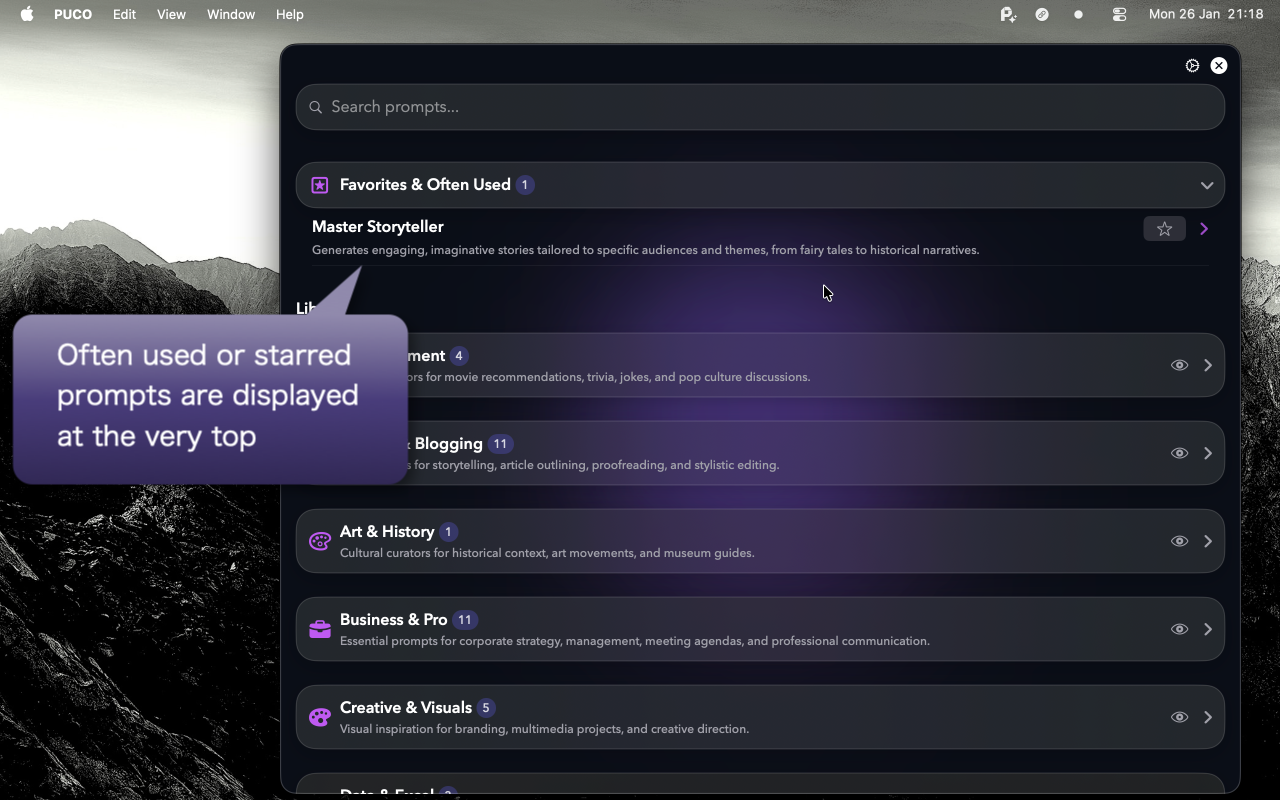Open the Entertainment category via right chevron
1280x800 pixels.
[1208, 365]
